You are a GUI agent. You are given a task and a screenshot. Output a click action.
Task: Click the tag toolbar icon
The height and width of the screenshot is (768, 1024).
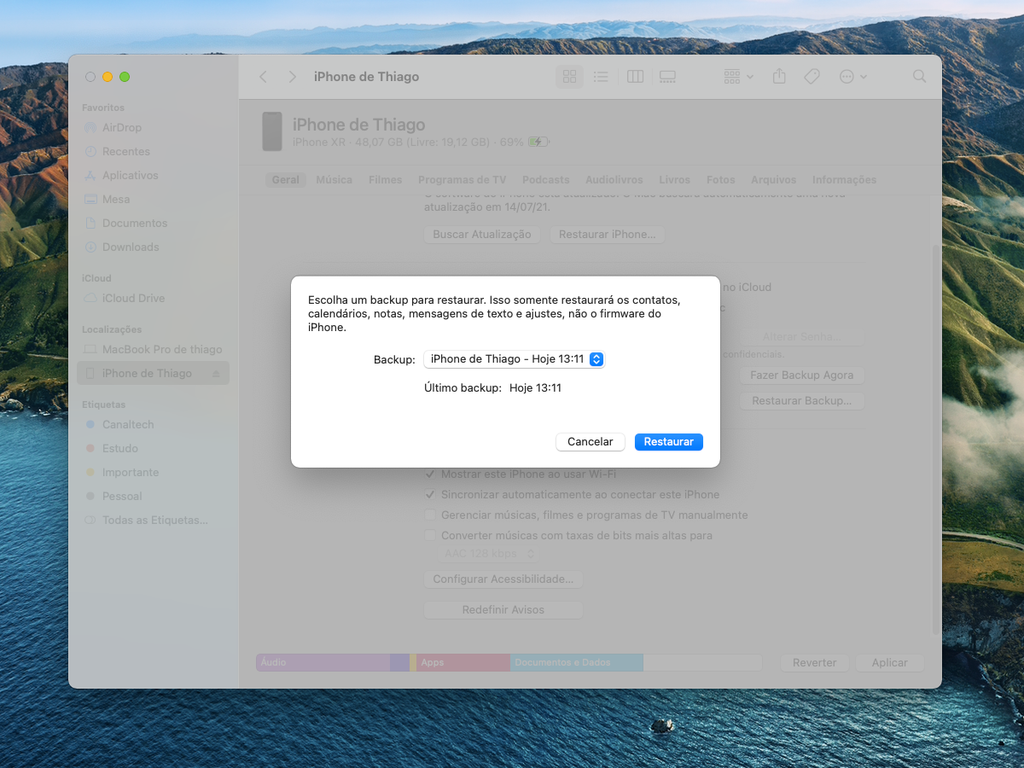click(812, 76)
